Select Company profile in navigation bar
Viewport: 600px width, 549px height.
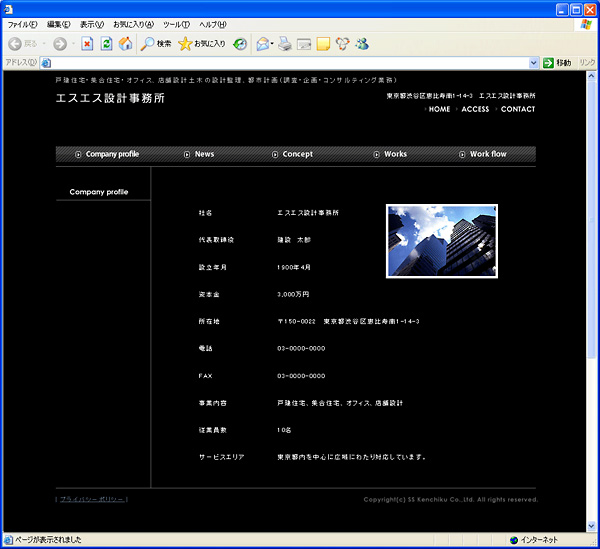[108, 154]
